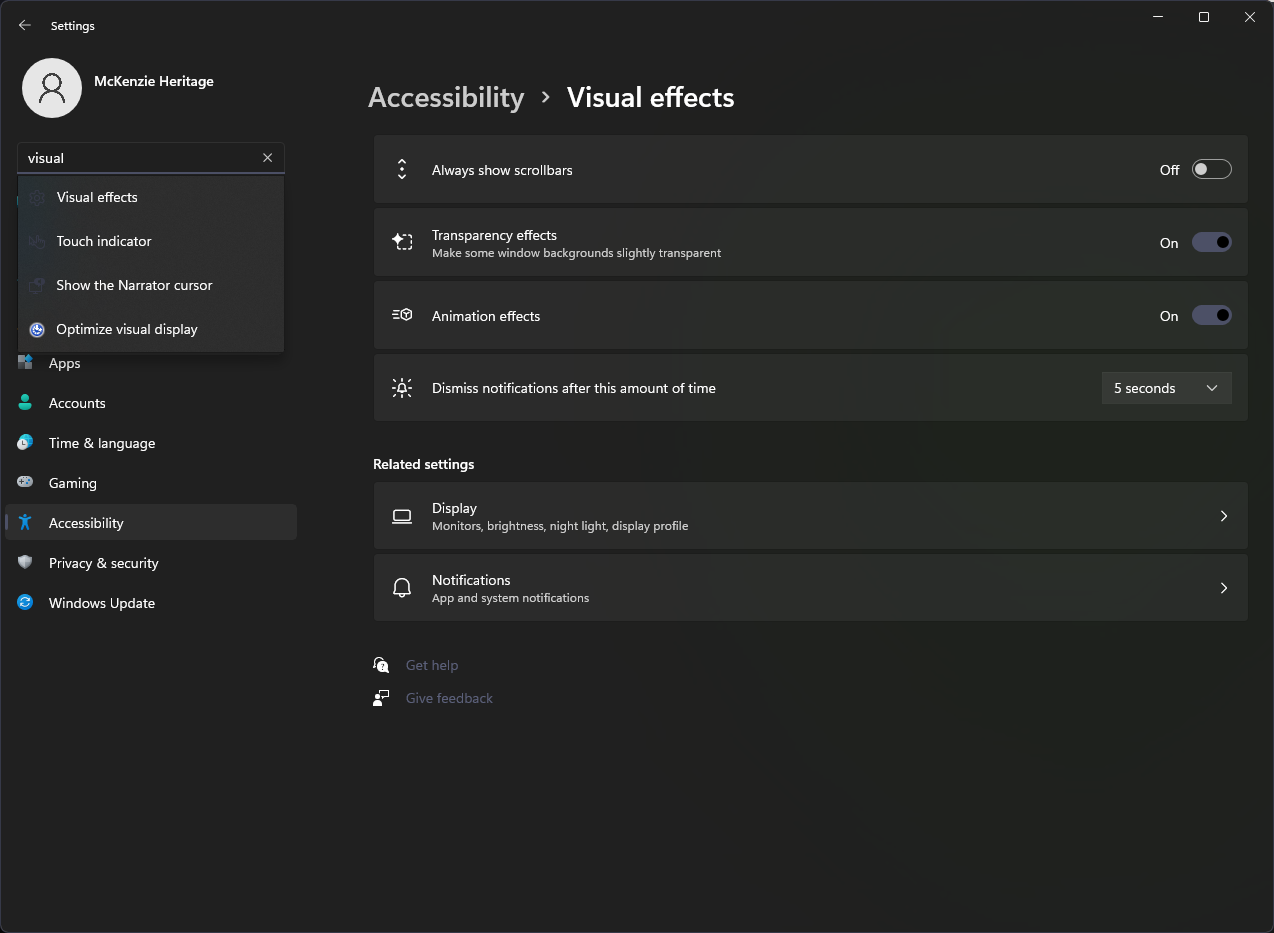Click the search field containing 'visual'
Viewport: 1274px width, 933px height.
click(x=140, y=158)
